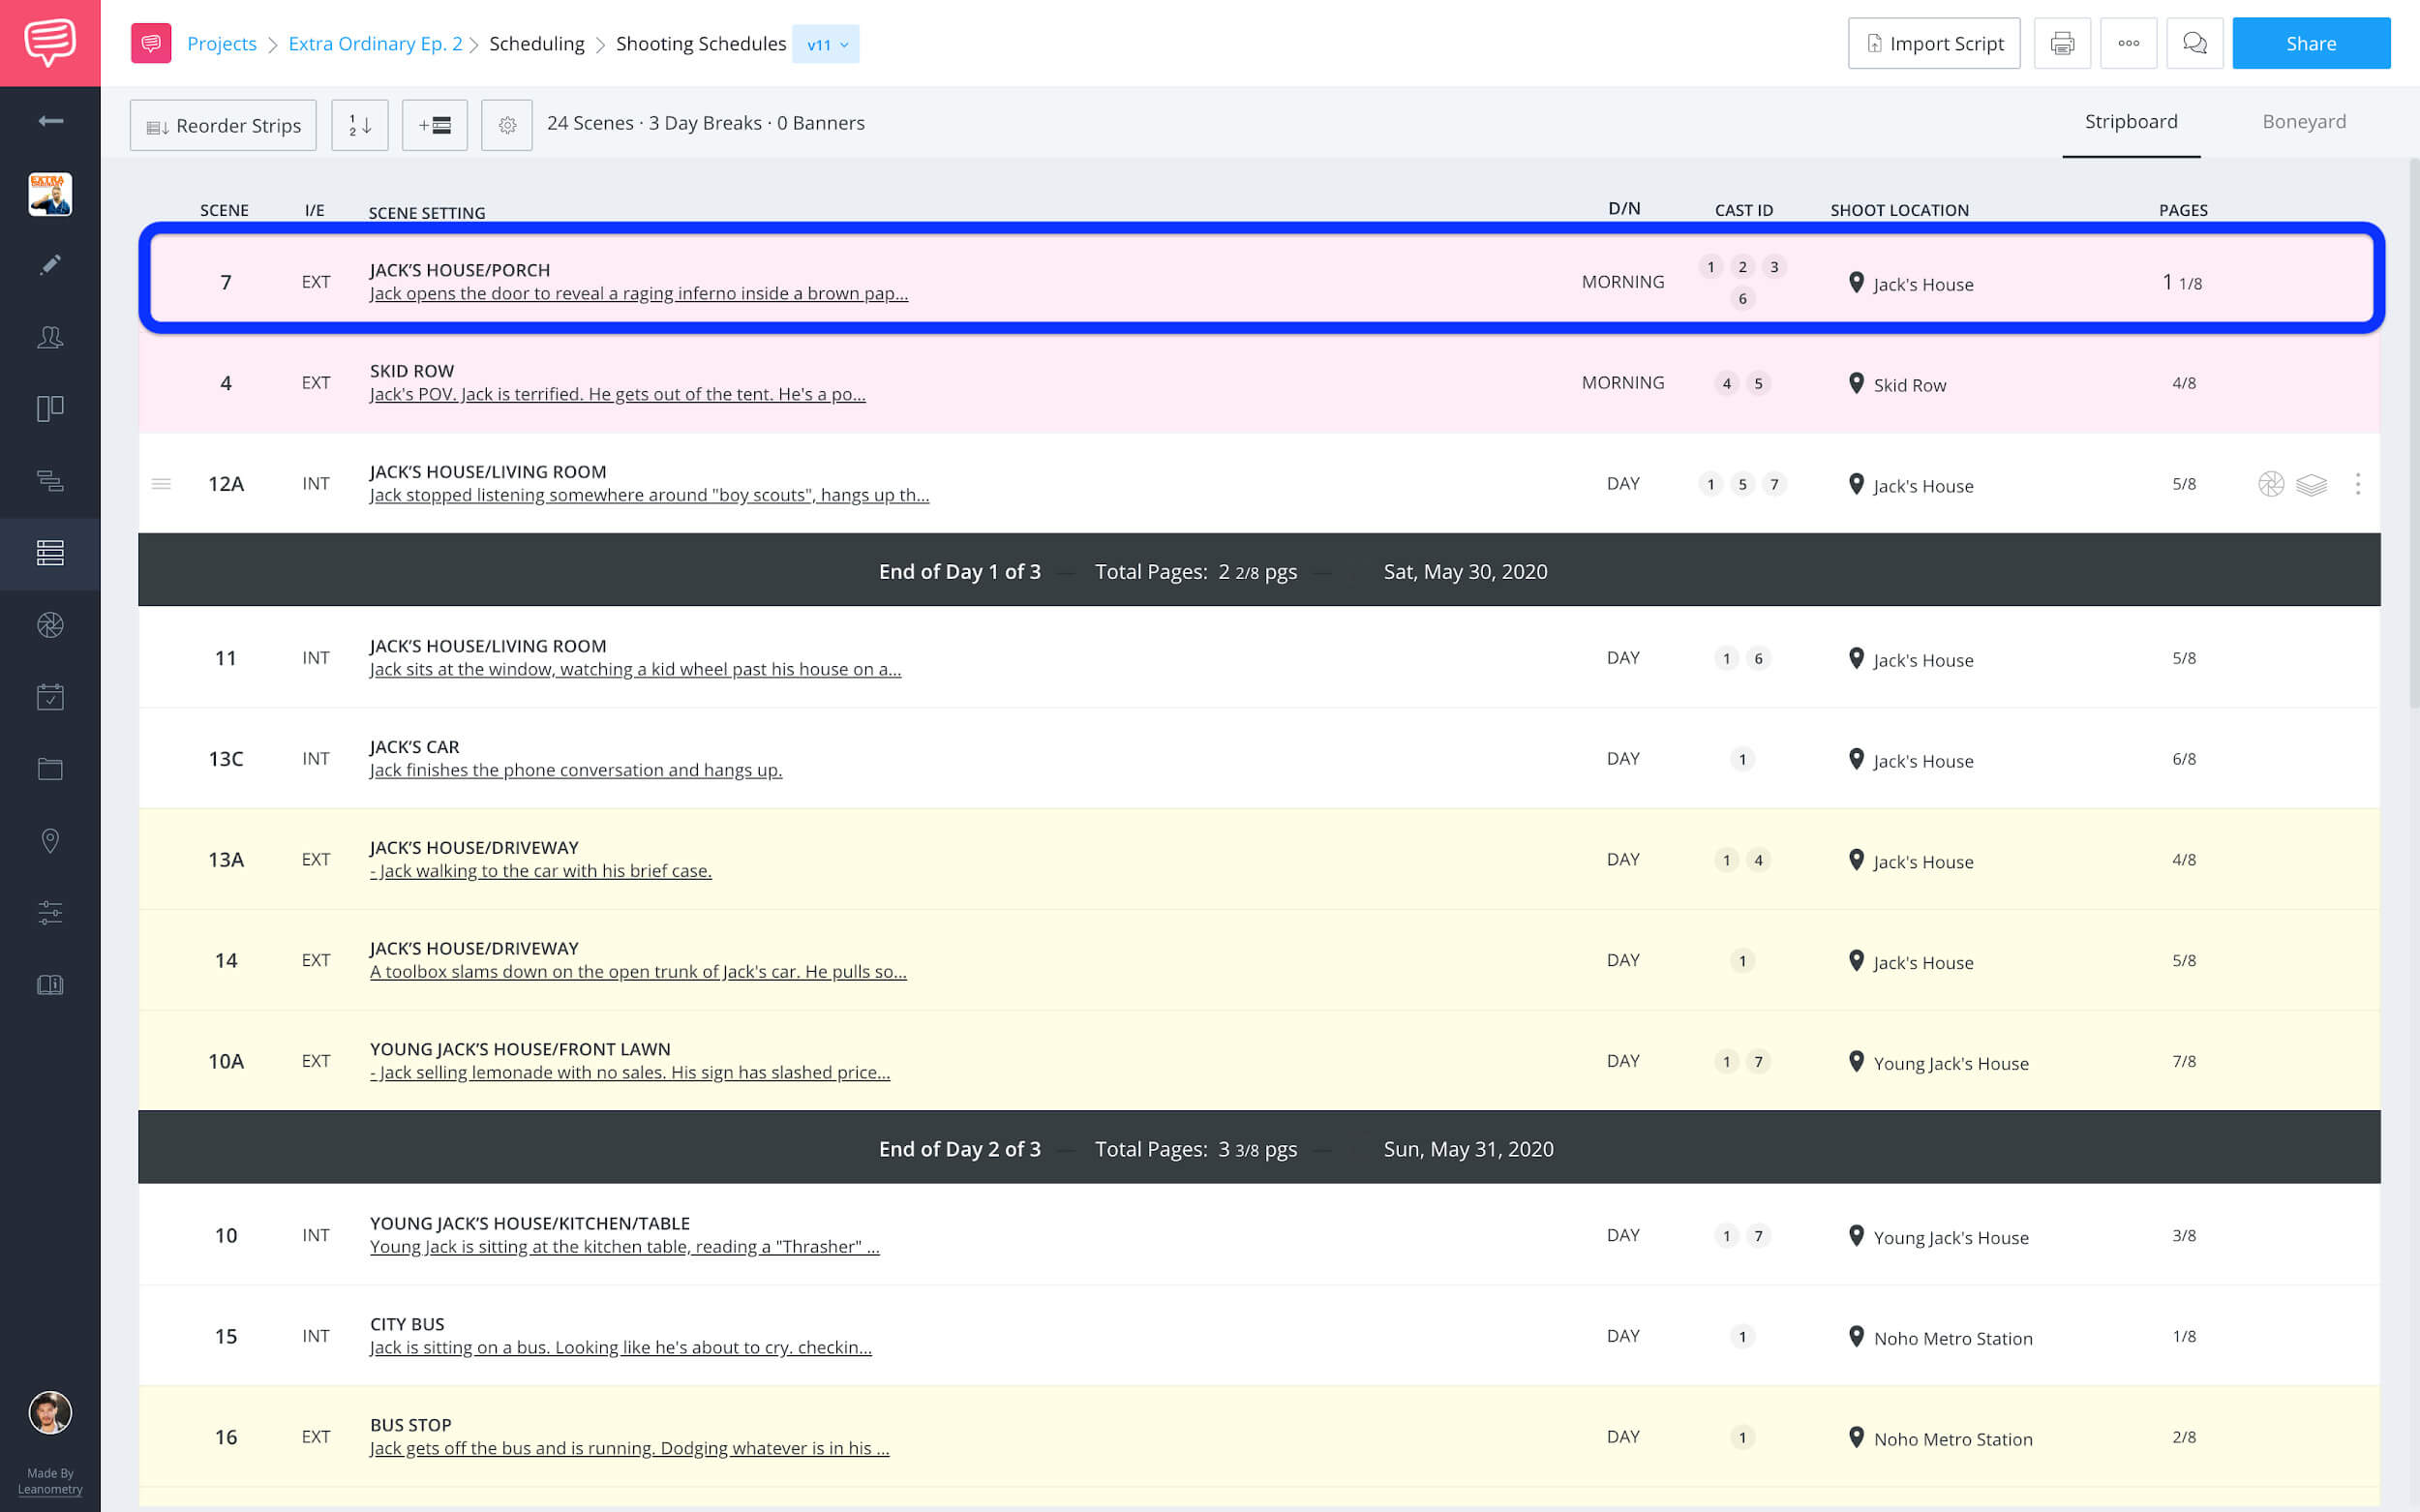Open the calendar sidebar icon

pyautogui.click(x=50, y=697)
